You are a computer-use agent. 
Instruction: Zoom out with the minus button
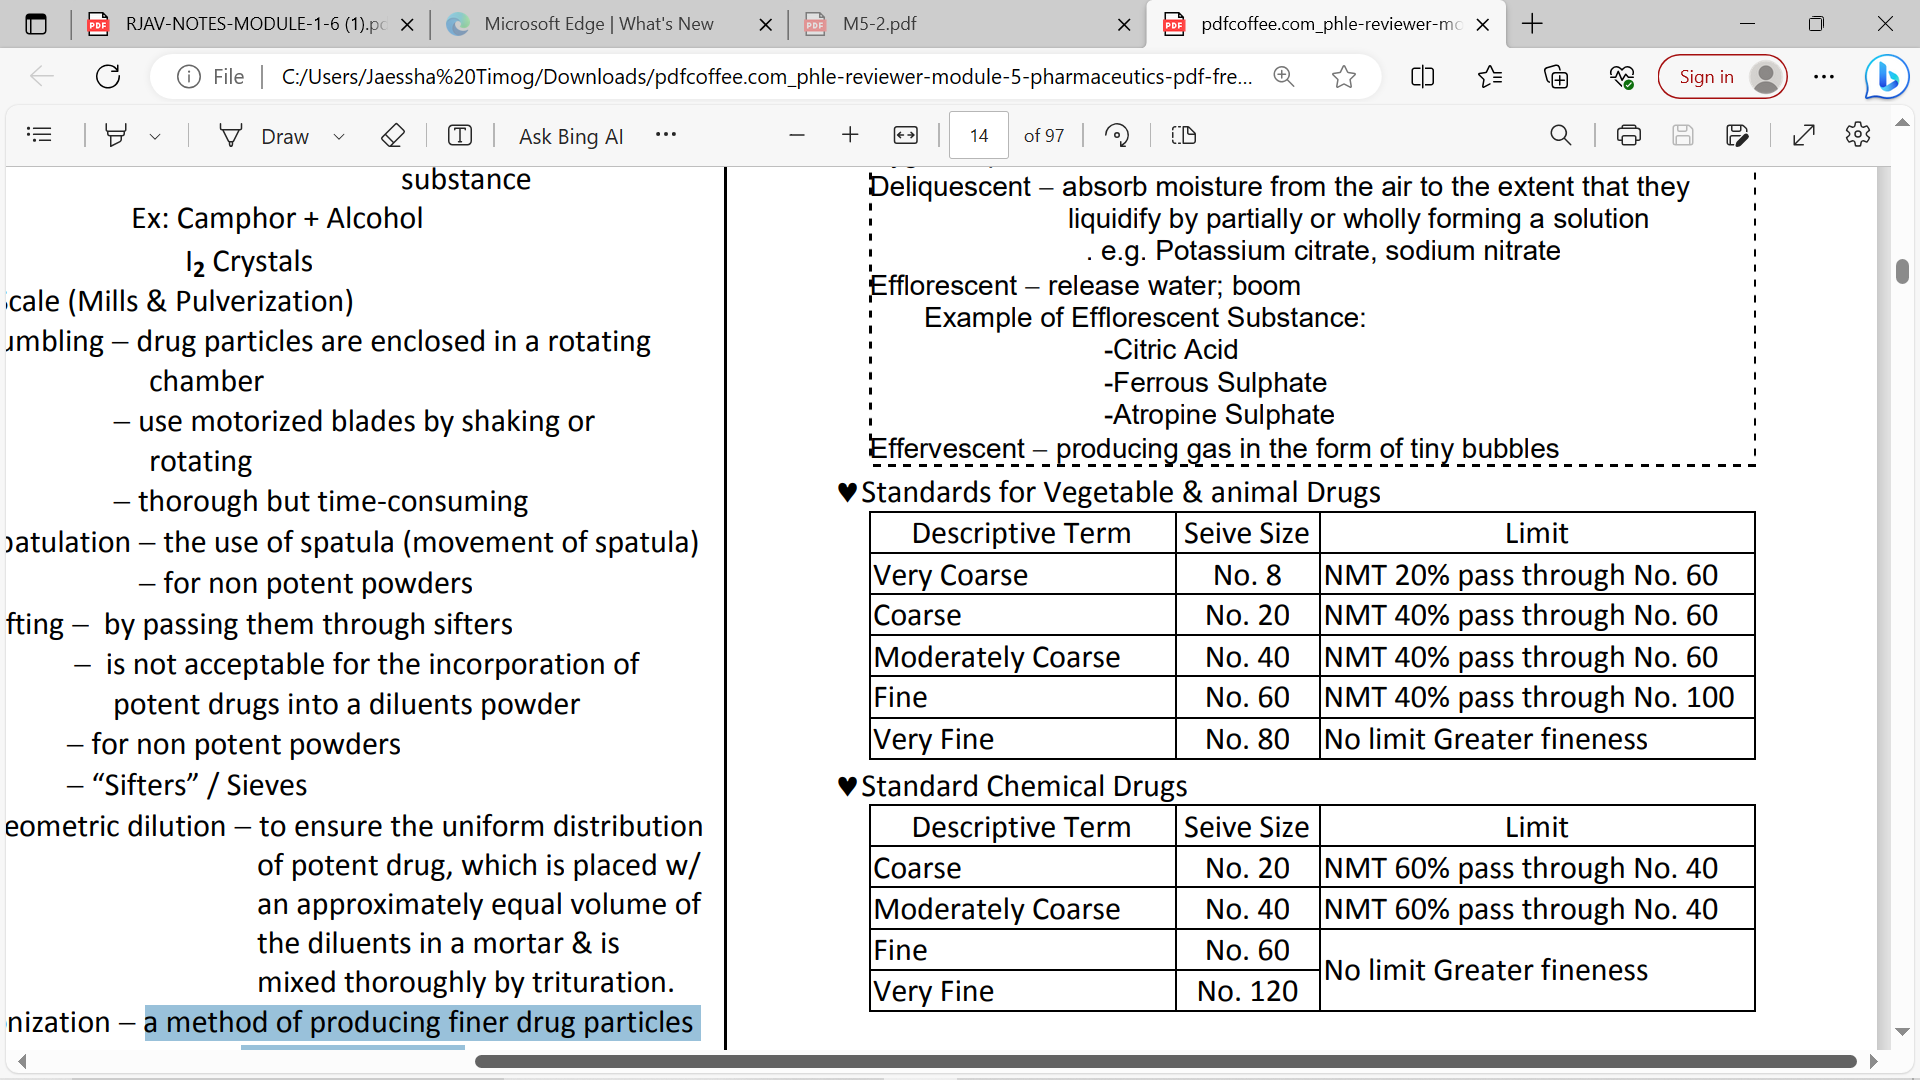(x=797, y=135)
